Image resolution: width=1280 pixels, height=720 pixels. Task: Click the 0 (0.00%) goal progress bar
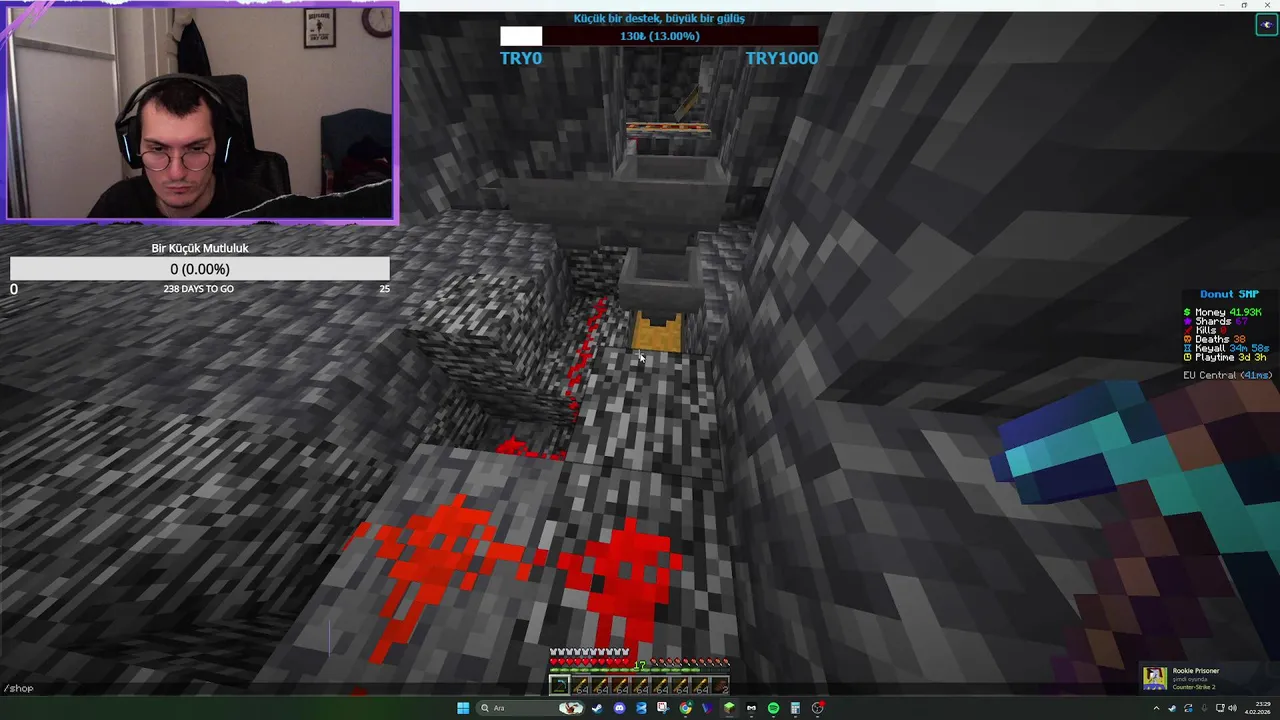coord(200,269)
